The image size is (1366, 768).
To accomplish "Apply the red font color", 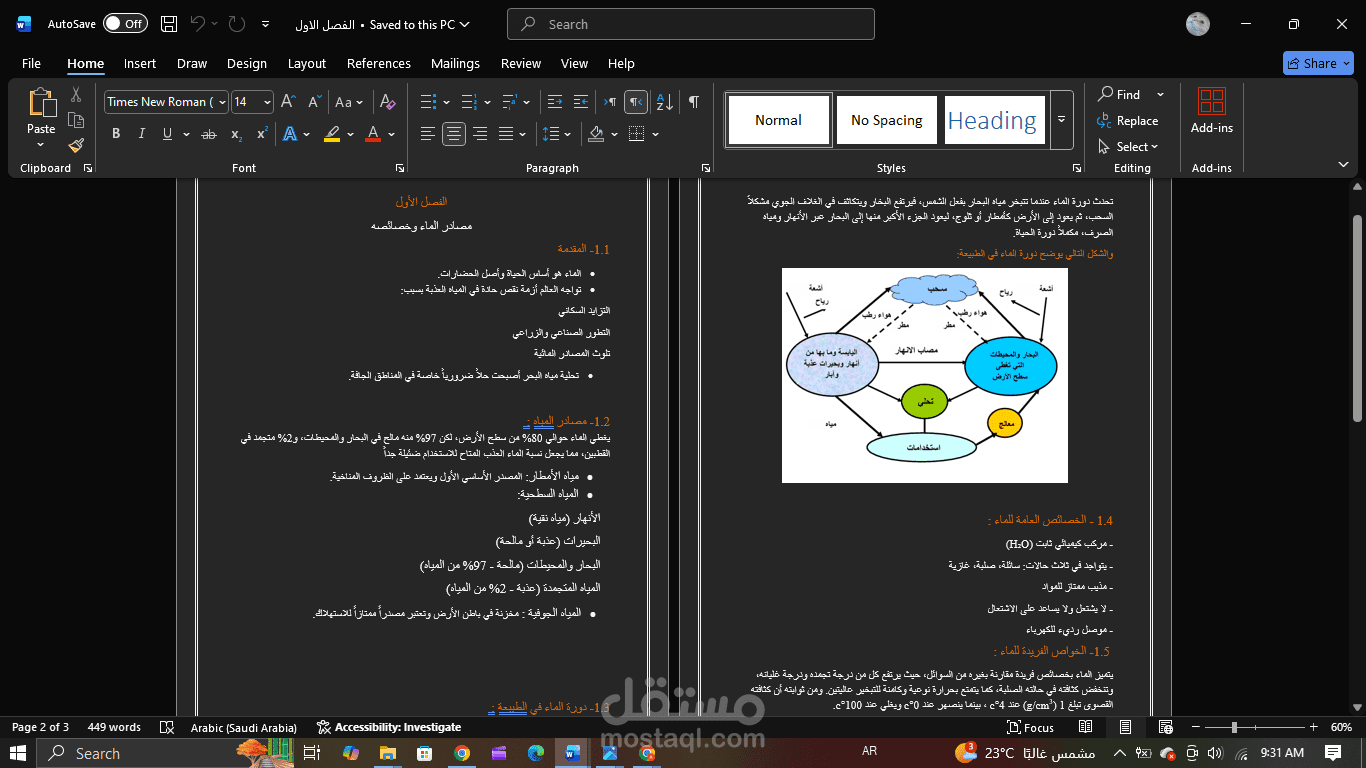I will pyautogui.click(x=373, y=134).
